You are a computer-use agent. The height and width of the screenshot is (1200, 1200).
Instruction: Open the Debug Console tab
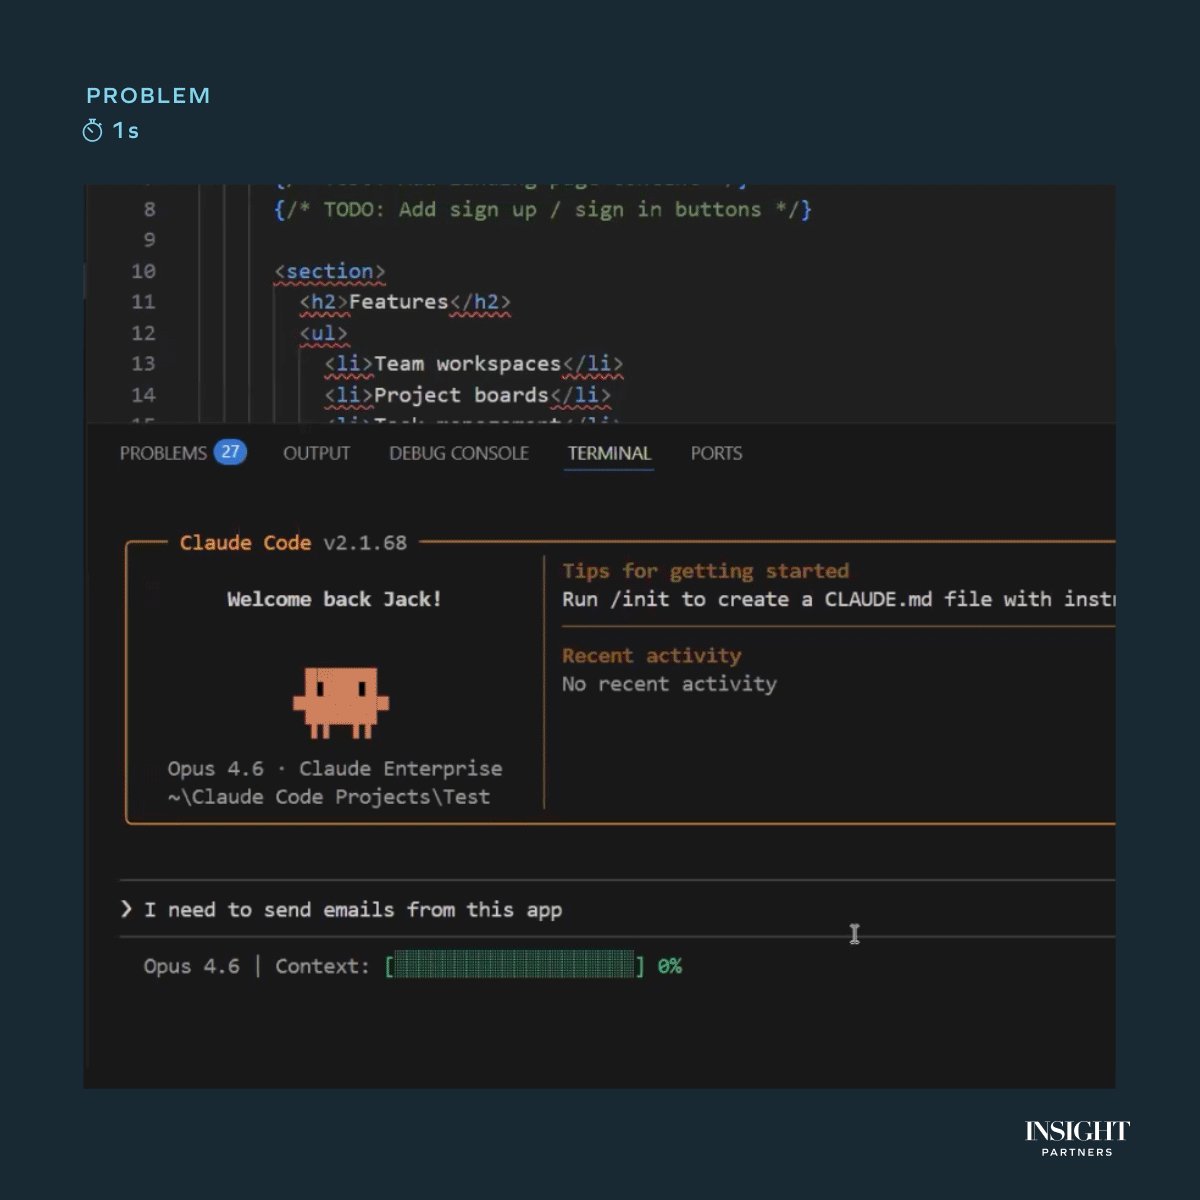point(459,453)
